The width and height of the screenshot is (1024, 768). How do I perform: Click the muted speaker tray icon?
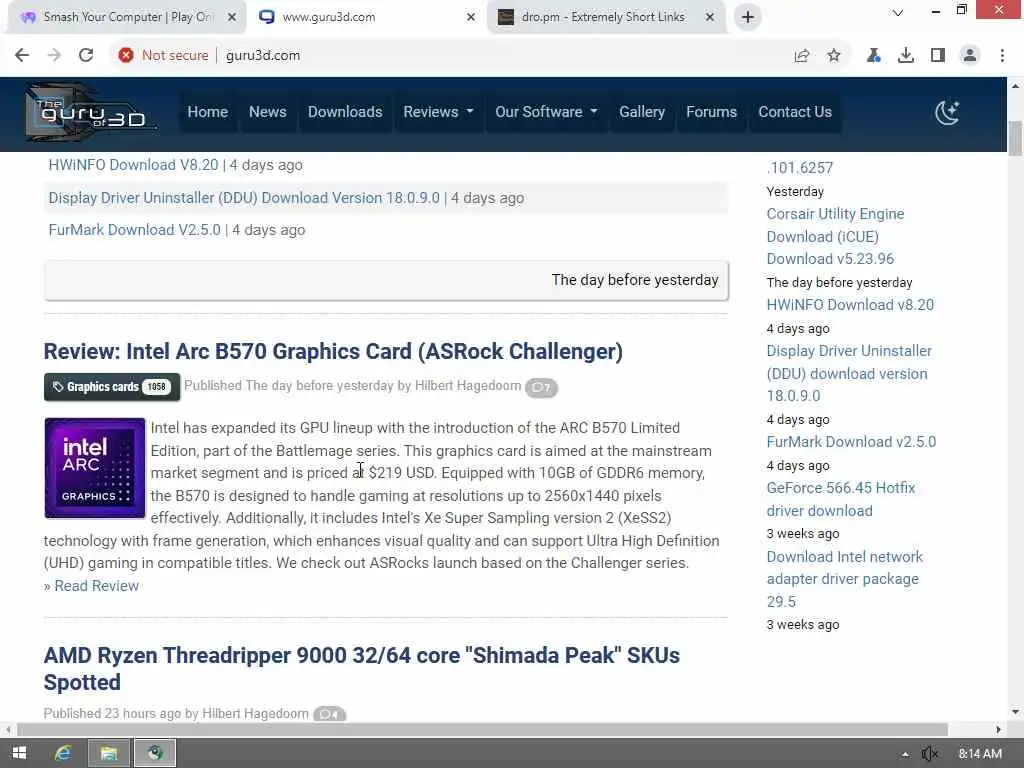point(930,754)
